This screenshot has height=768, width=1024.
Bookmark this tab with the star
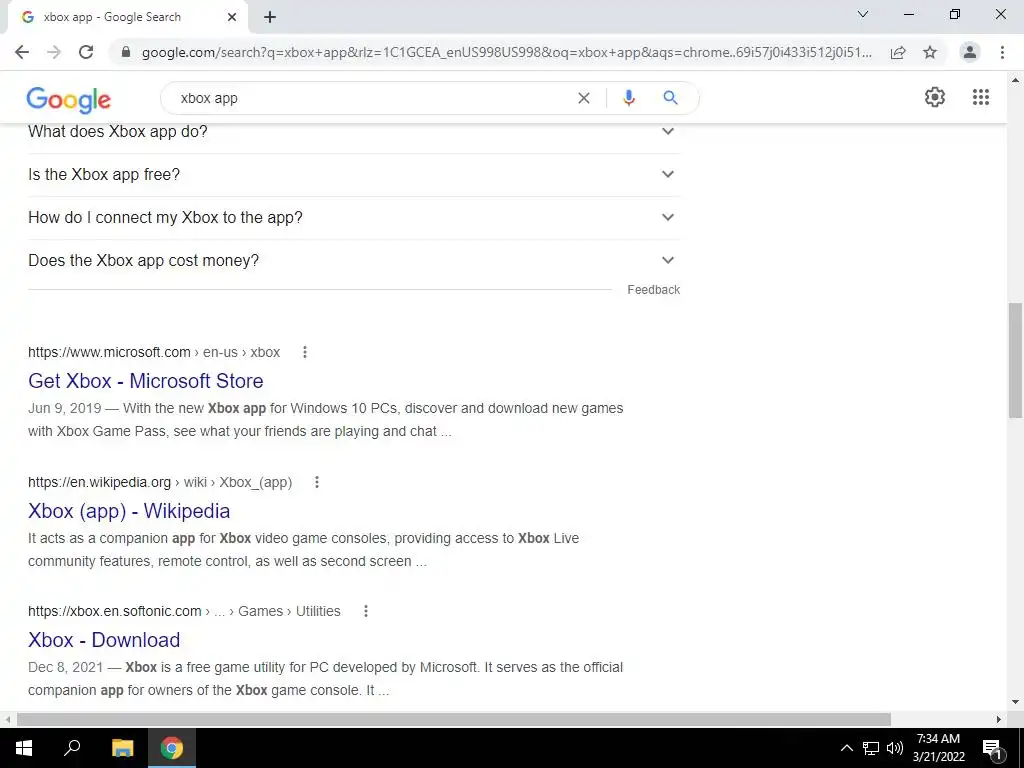(930, 52)
